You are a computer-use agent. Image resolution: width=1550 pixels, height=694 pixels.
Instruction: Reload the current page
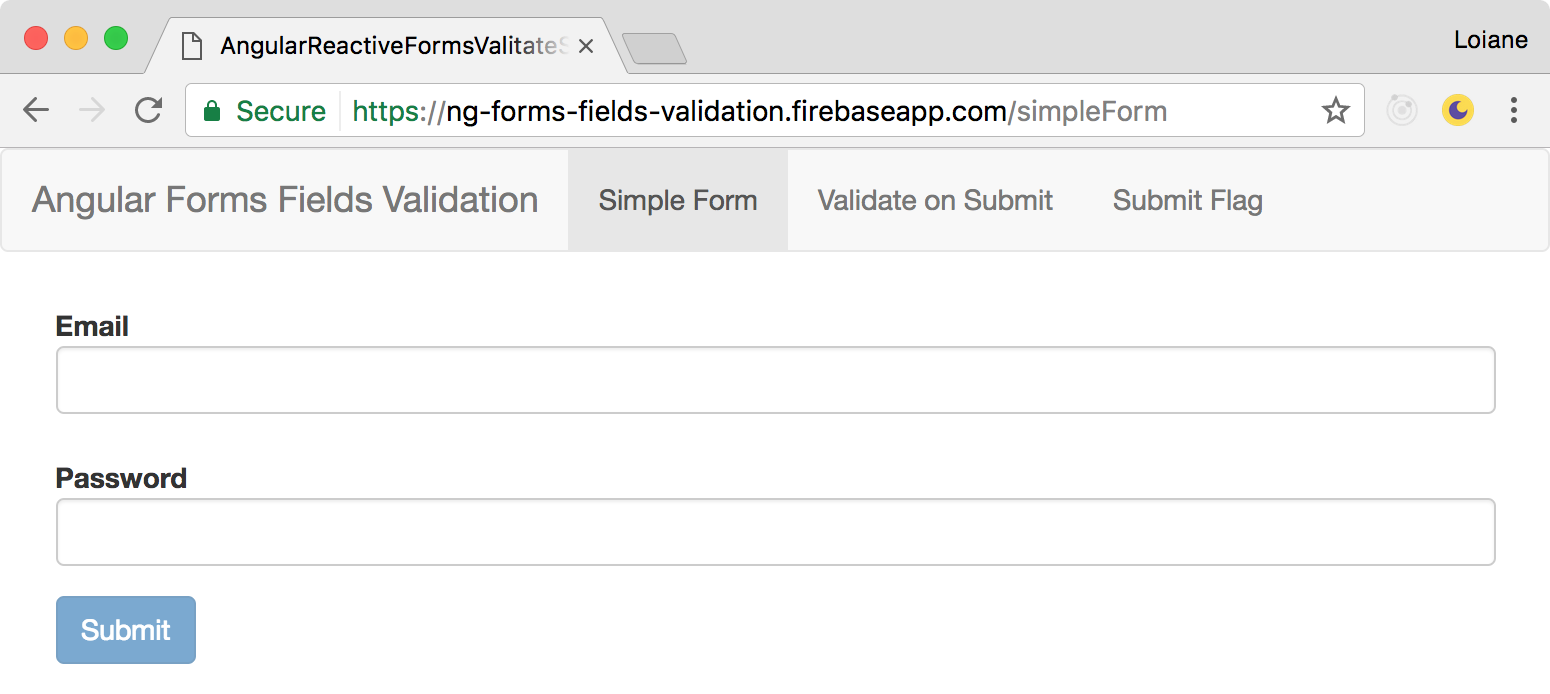(x=148, y=110)
